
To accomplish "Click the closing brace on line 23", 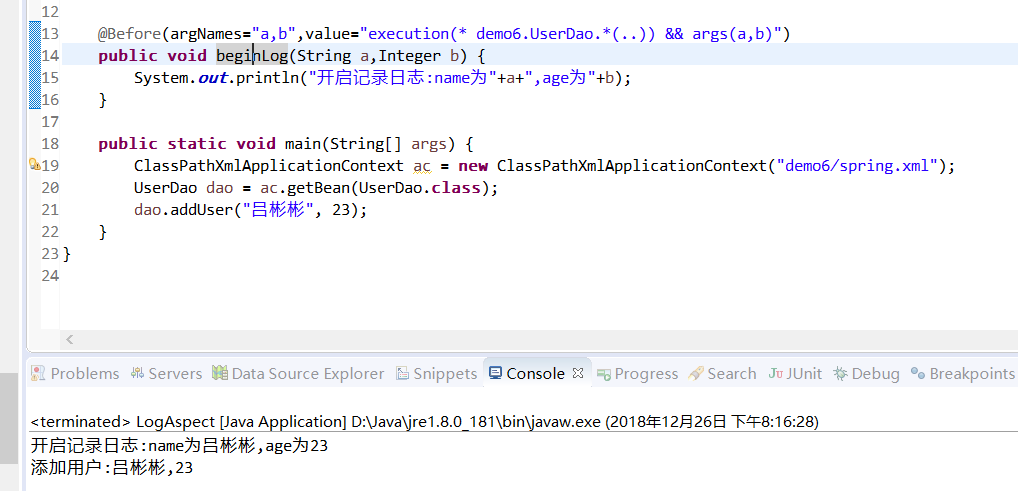I will coord(67,254).
